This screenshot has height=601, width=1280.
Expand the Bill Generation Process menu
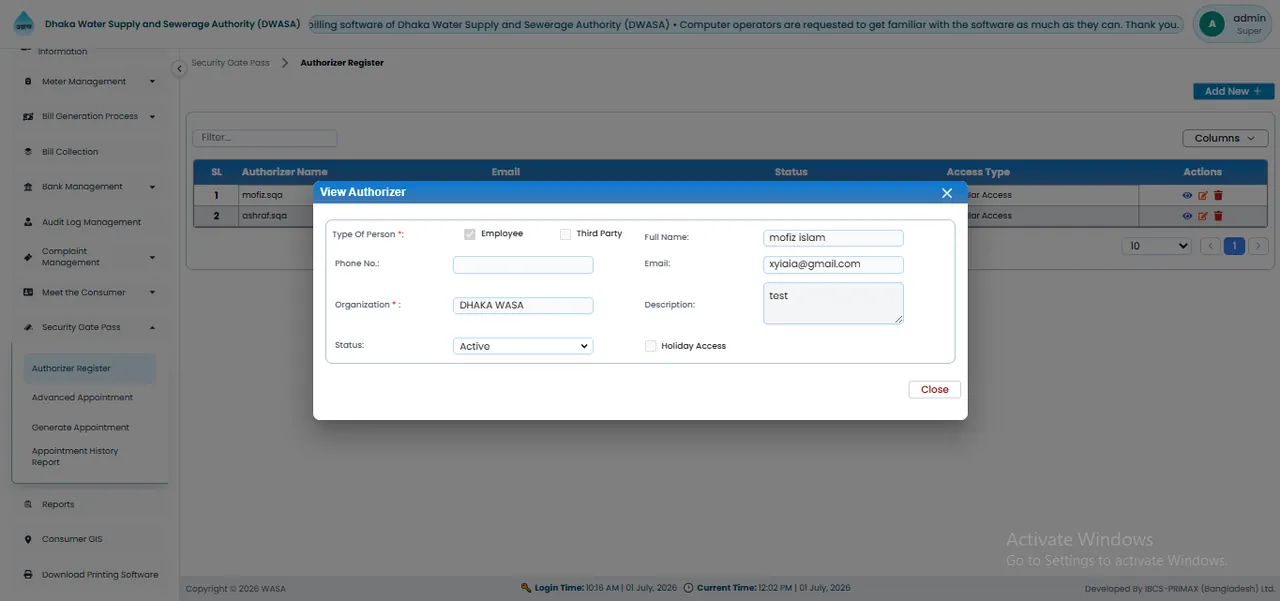tap(153, 117)
